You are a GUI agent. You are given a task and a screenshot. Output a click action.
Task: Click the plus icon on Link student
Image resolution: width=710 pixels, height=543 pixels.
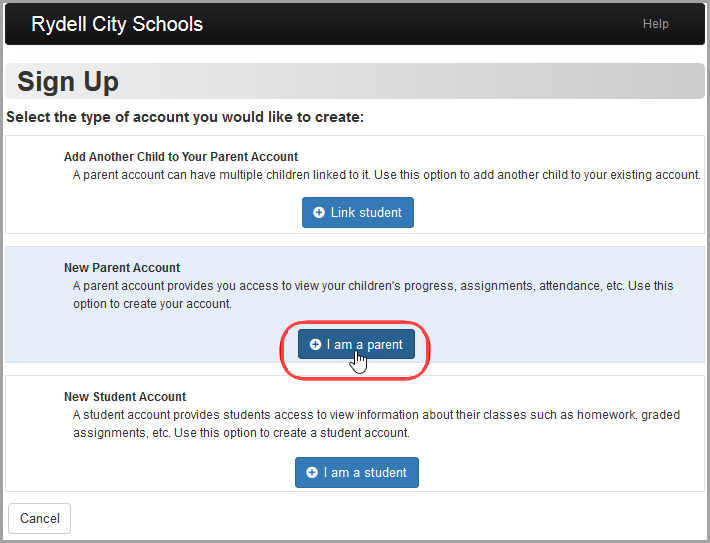[x=319, y=212]
